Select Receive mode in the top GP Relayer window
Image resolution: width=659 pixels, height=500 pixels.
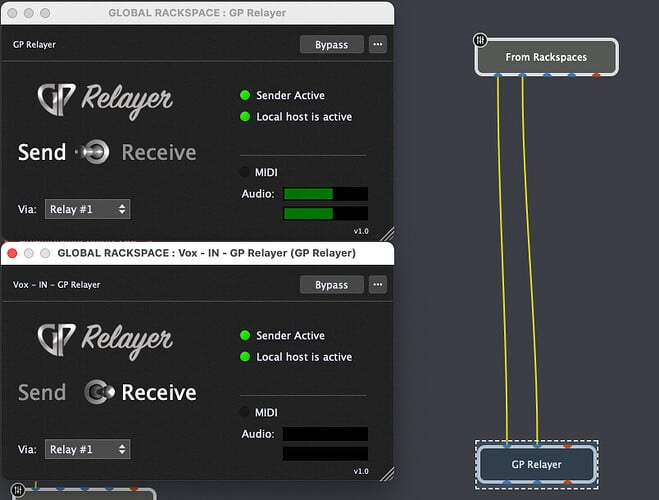[x=159, y=152]
